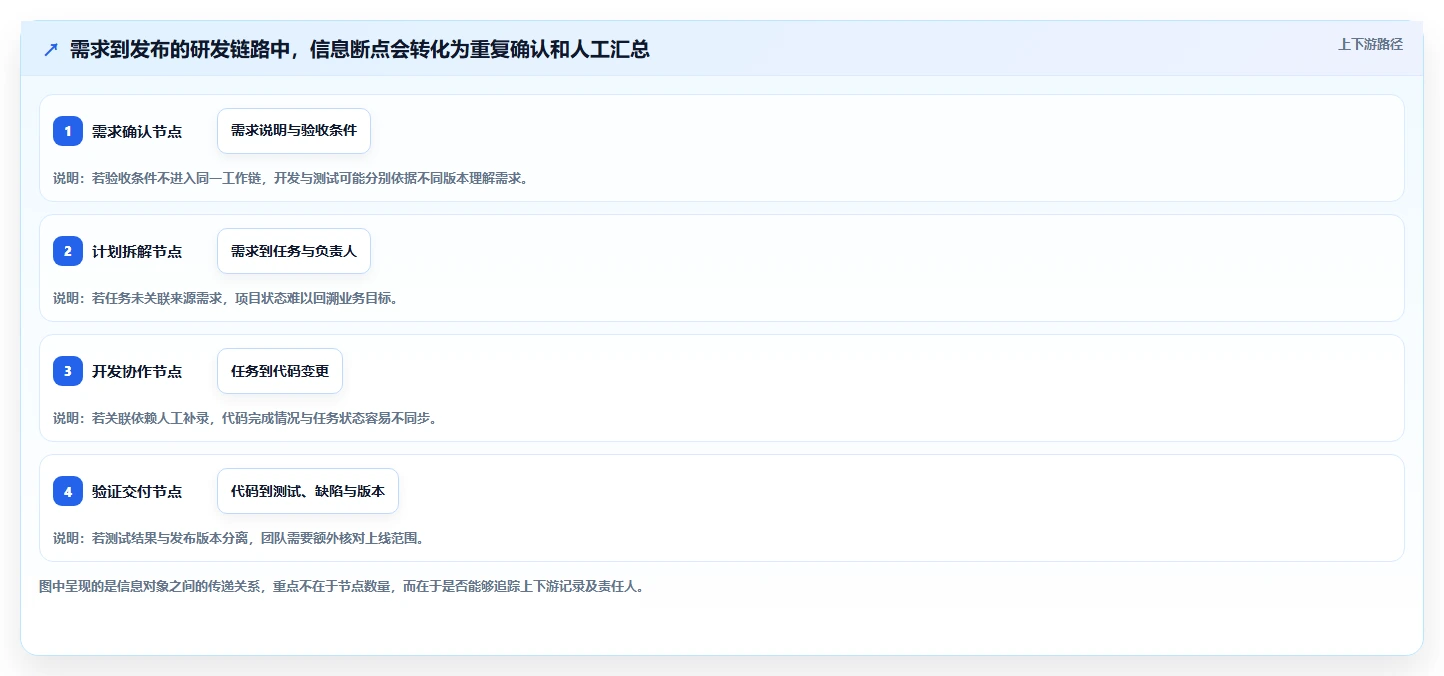Click the 需求说明与验收条件 chip

(x=294, y=131)
